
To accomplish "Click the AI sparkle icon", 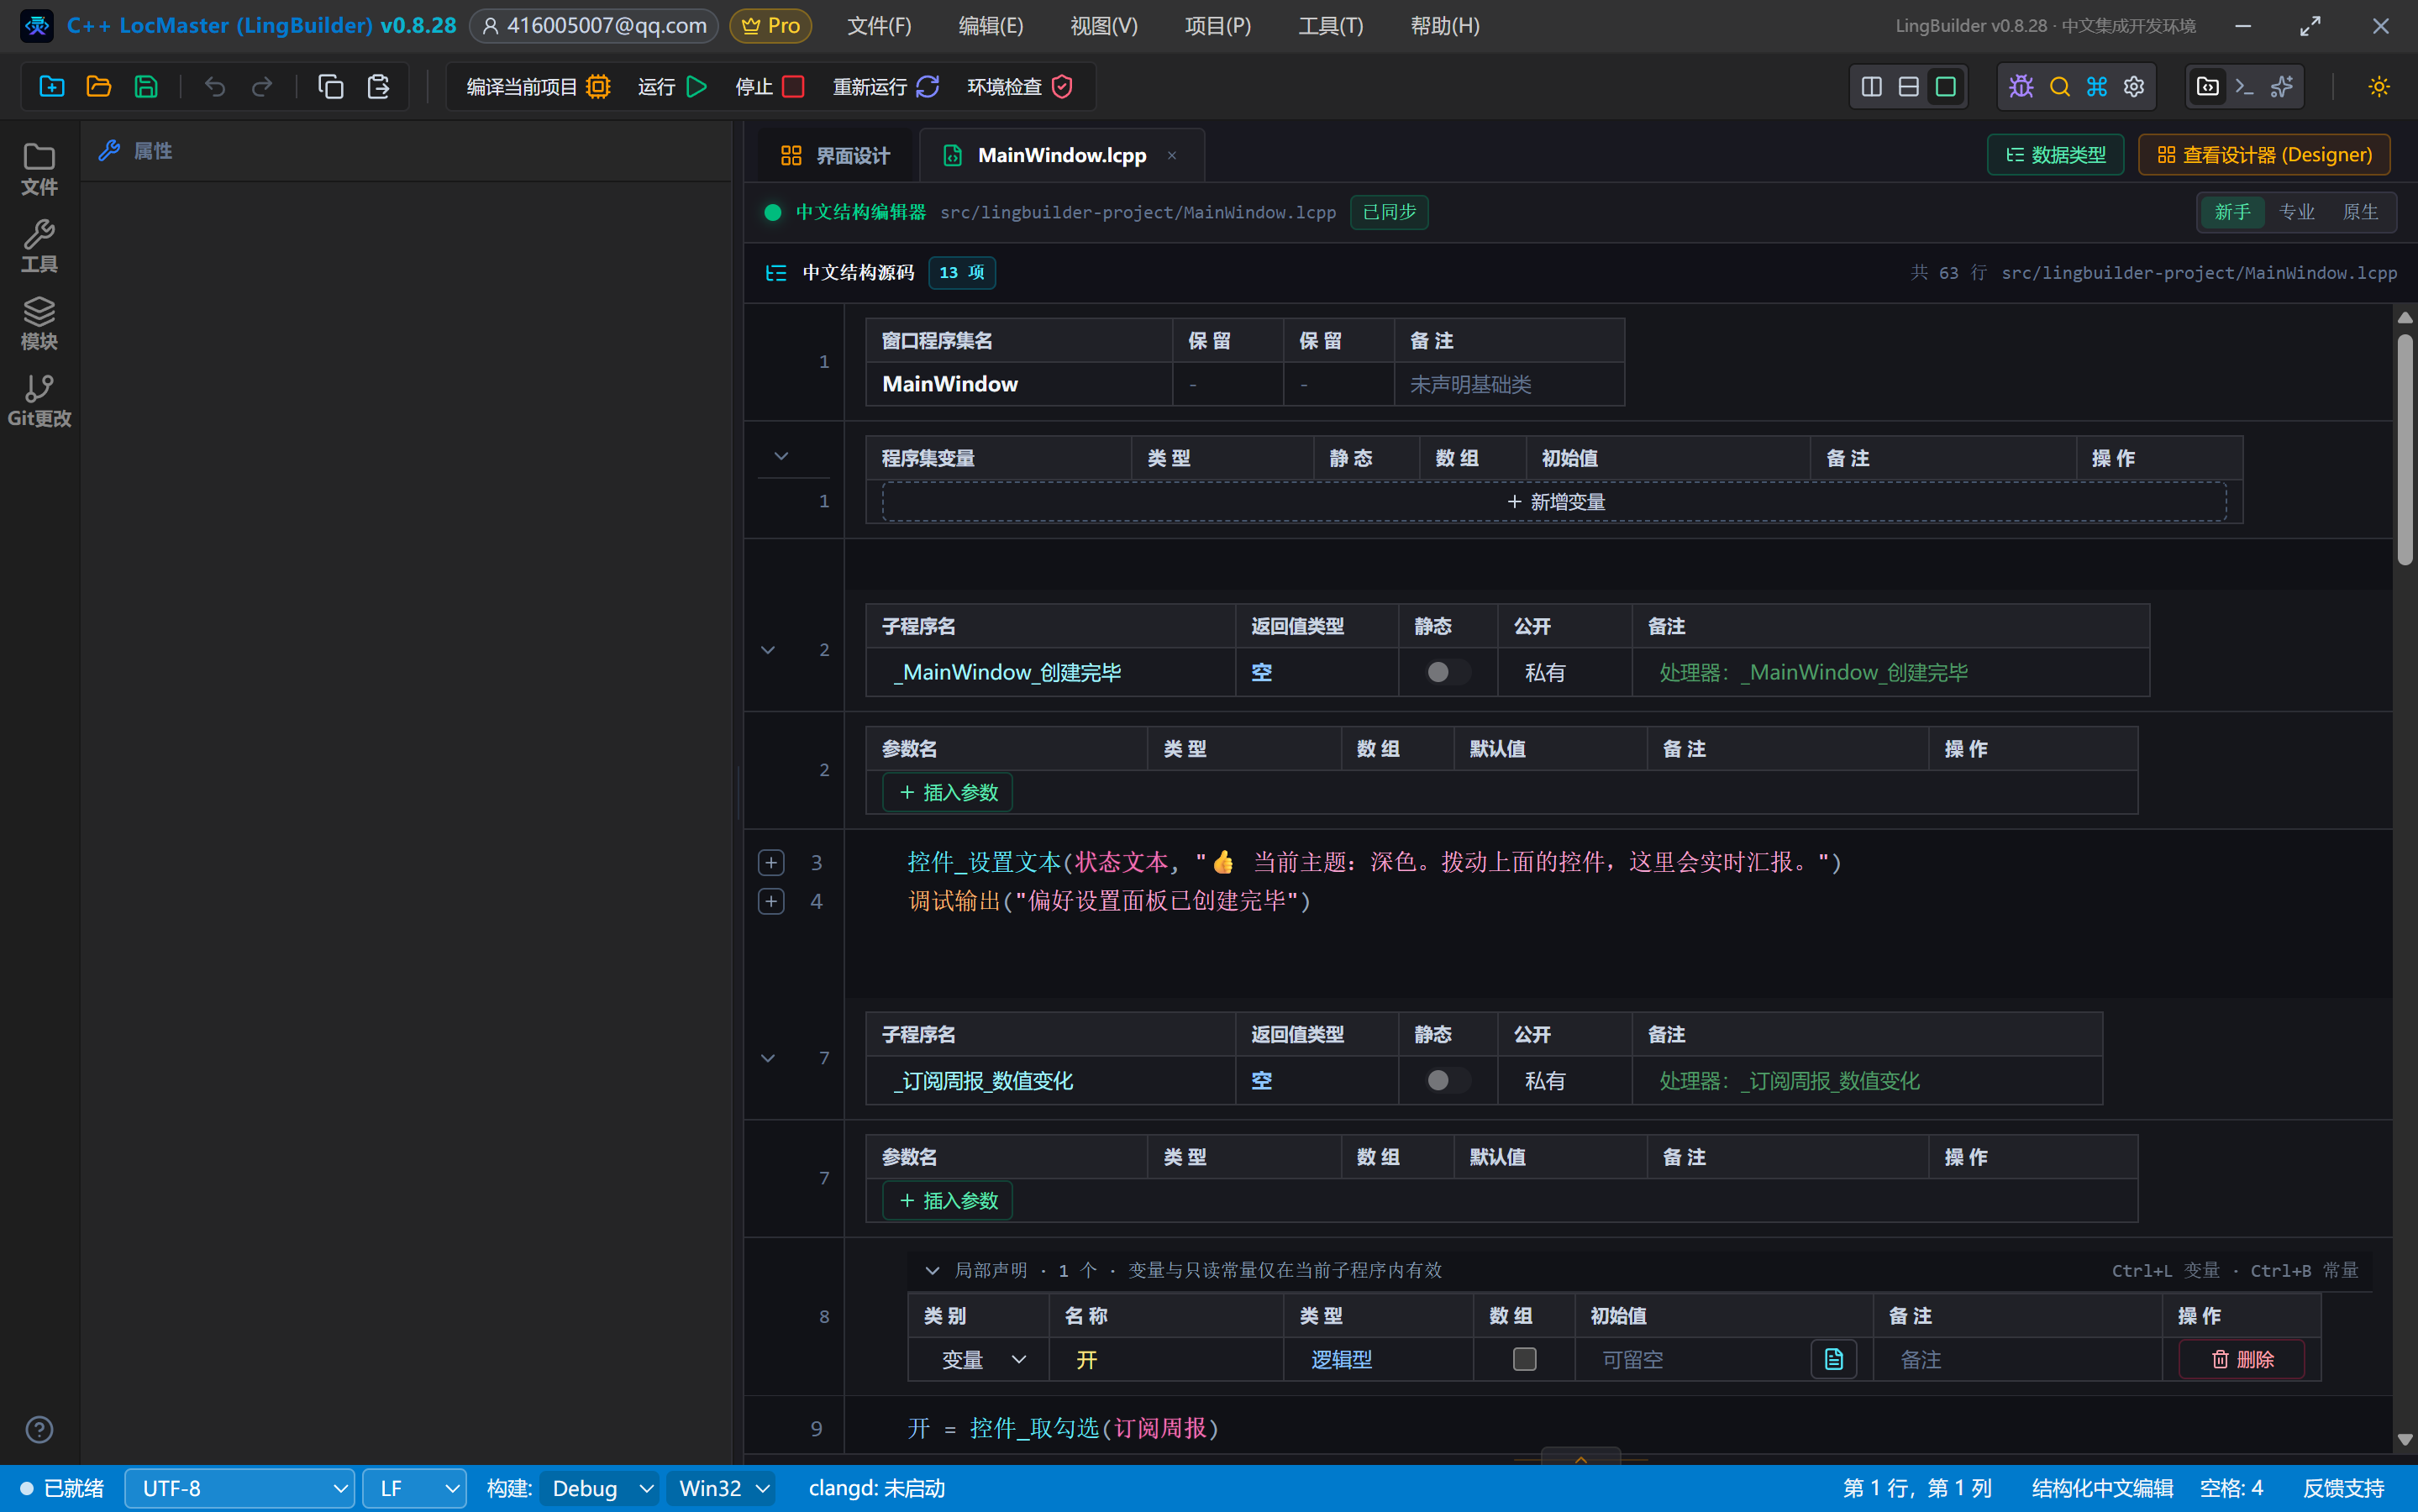I will [x=2282, y=87].
